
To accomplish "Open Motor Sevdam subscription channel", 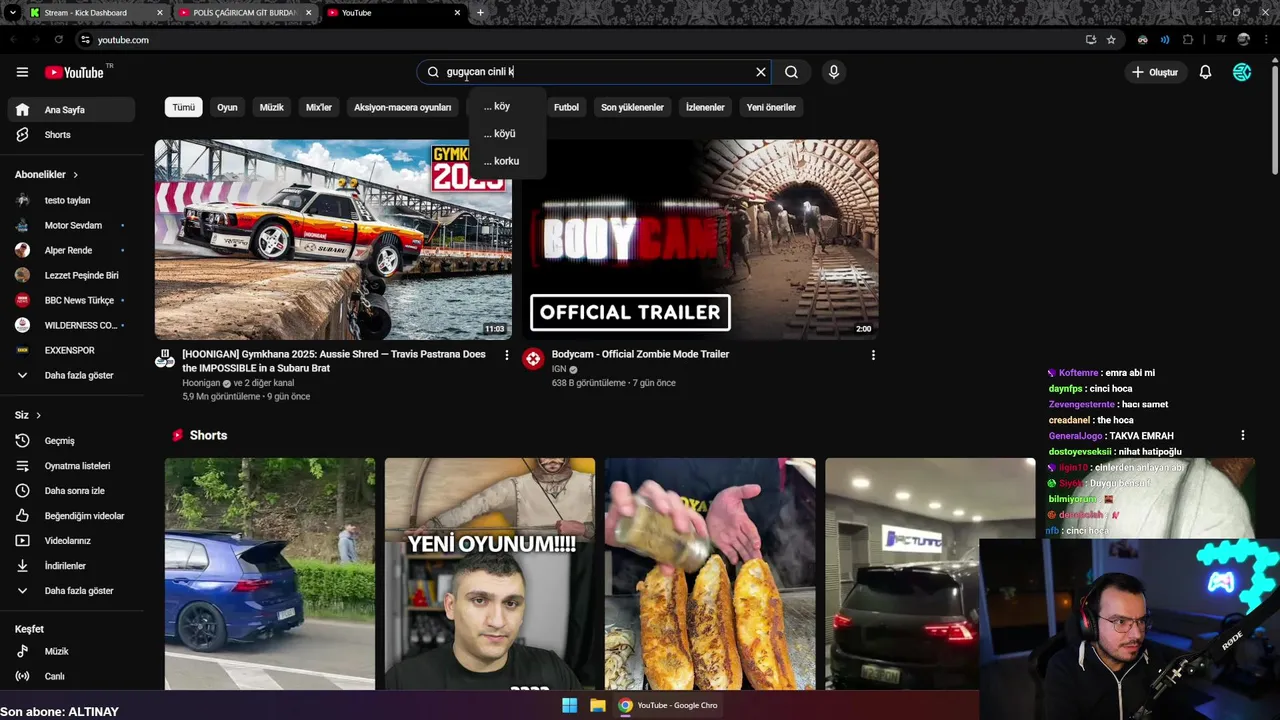I will pos(70,225).
